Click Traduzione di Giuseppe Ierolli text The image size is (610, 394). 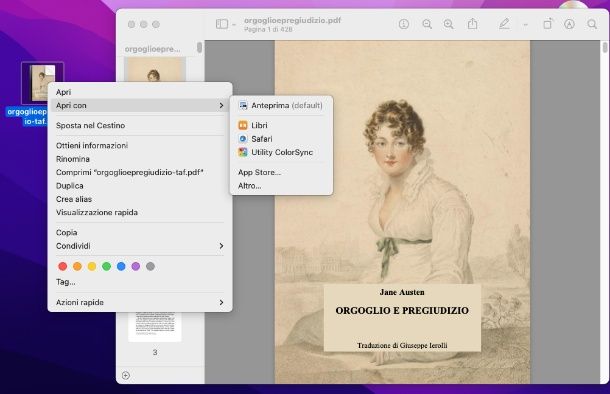click(402, 345)
